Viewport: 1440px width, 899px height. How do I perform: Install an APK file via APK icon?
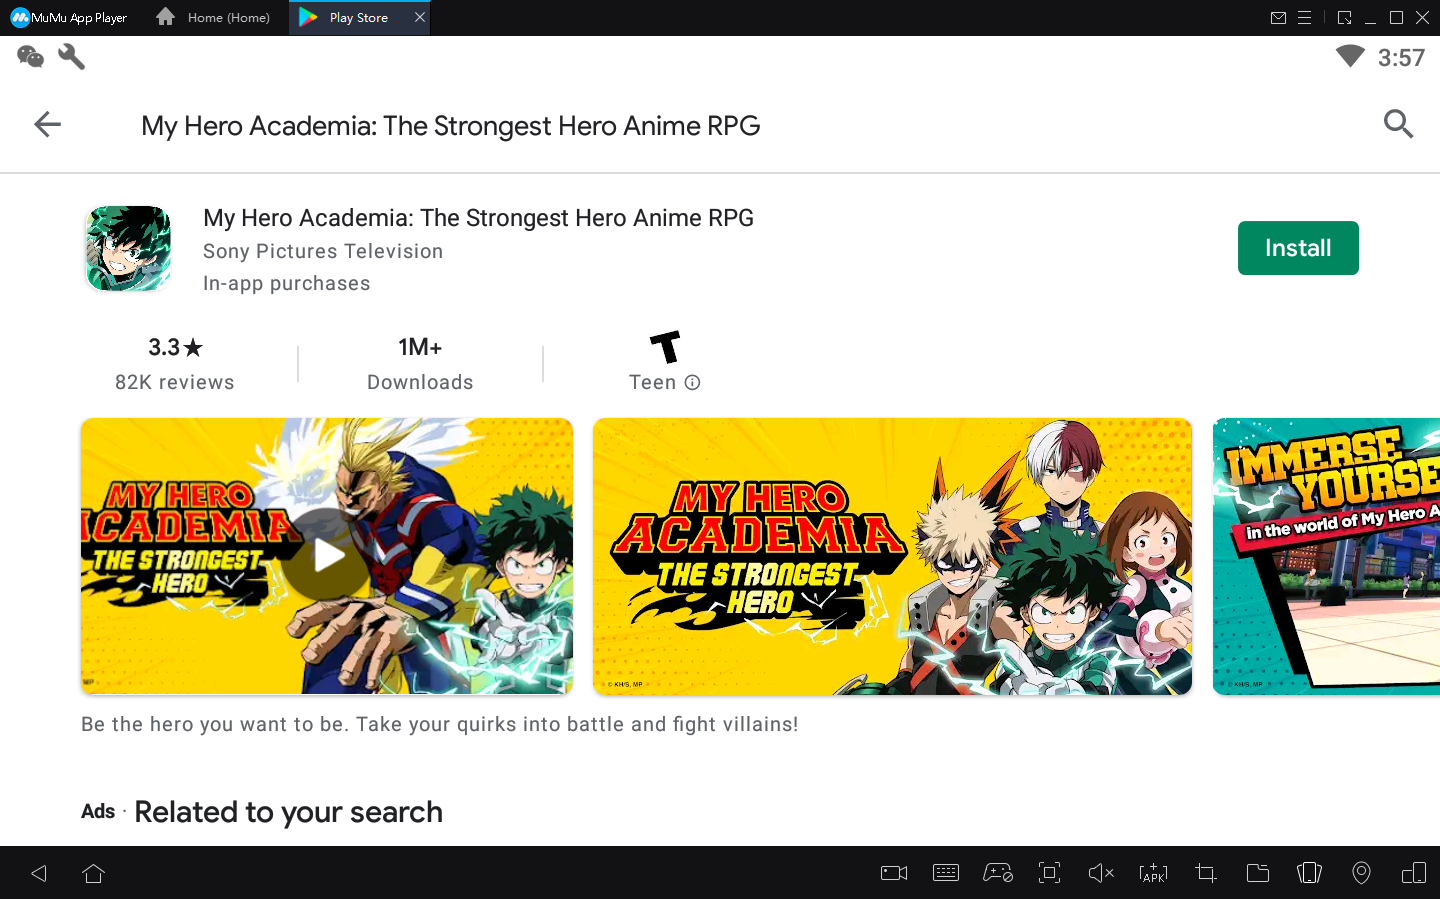pyautogui.click(x=1153, y=873)
